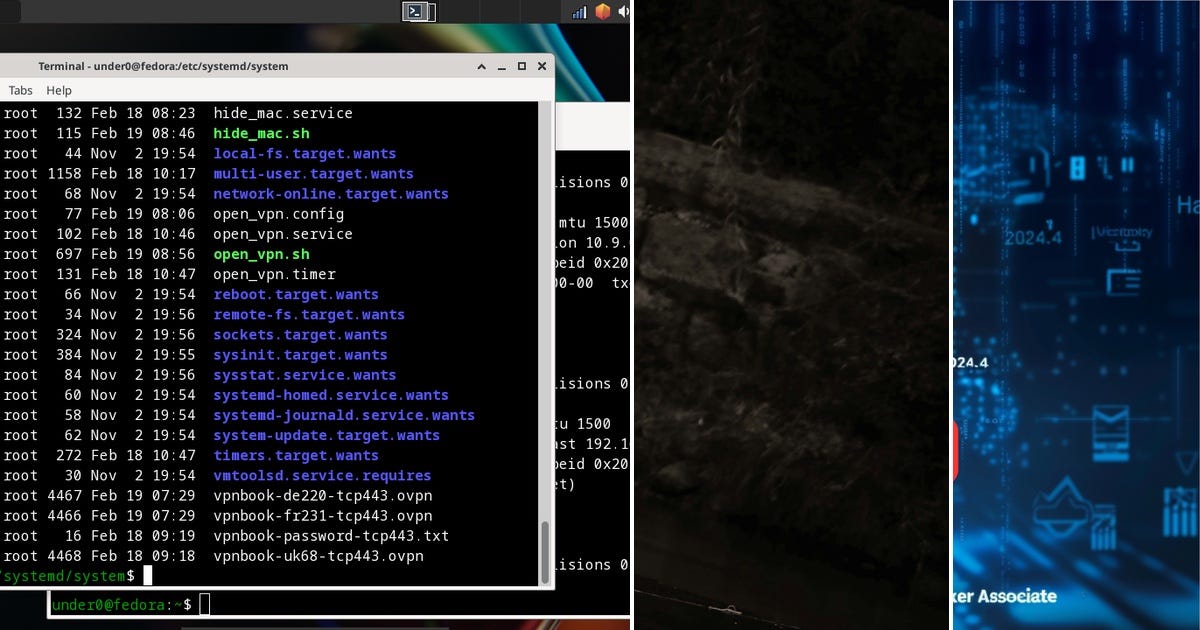
Task: Click the sockets.target.wants directory entry
Action: pos(299,334)
